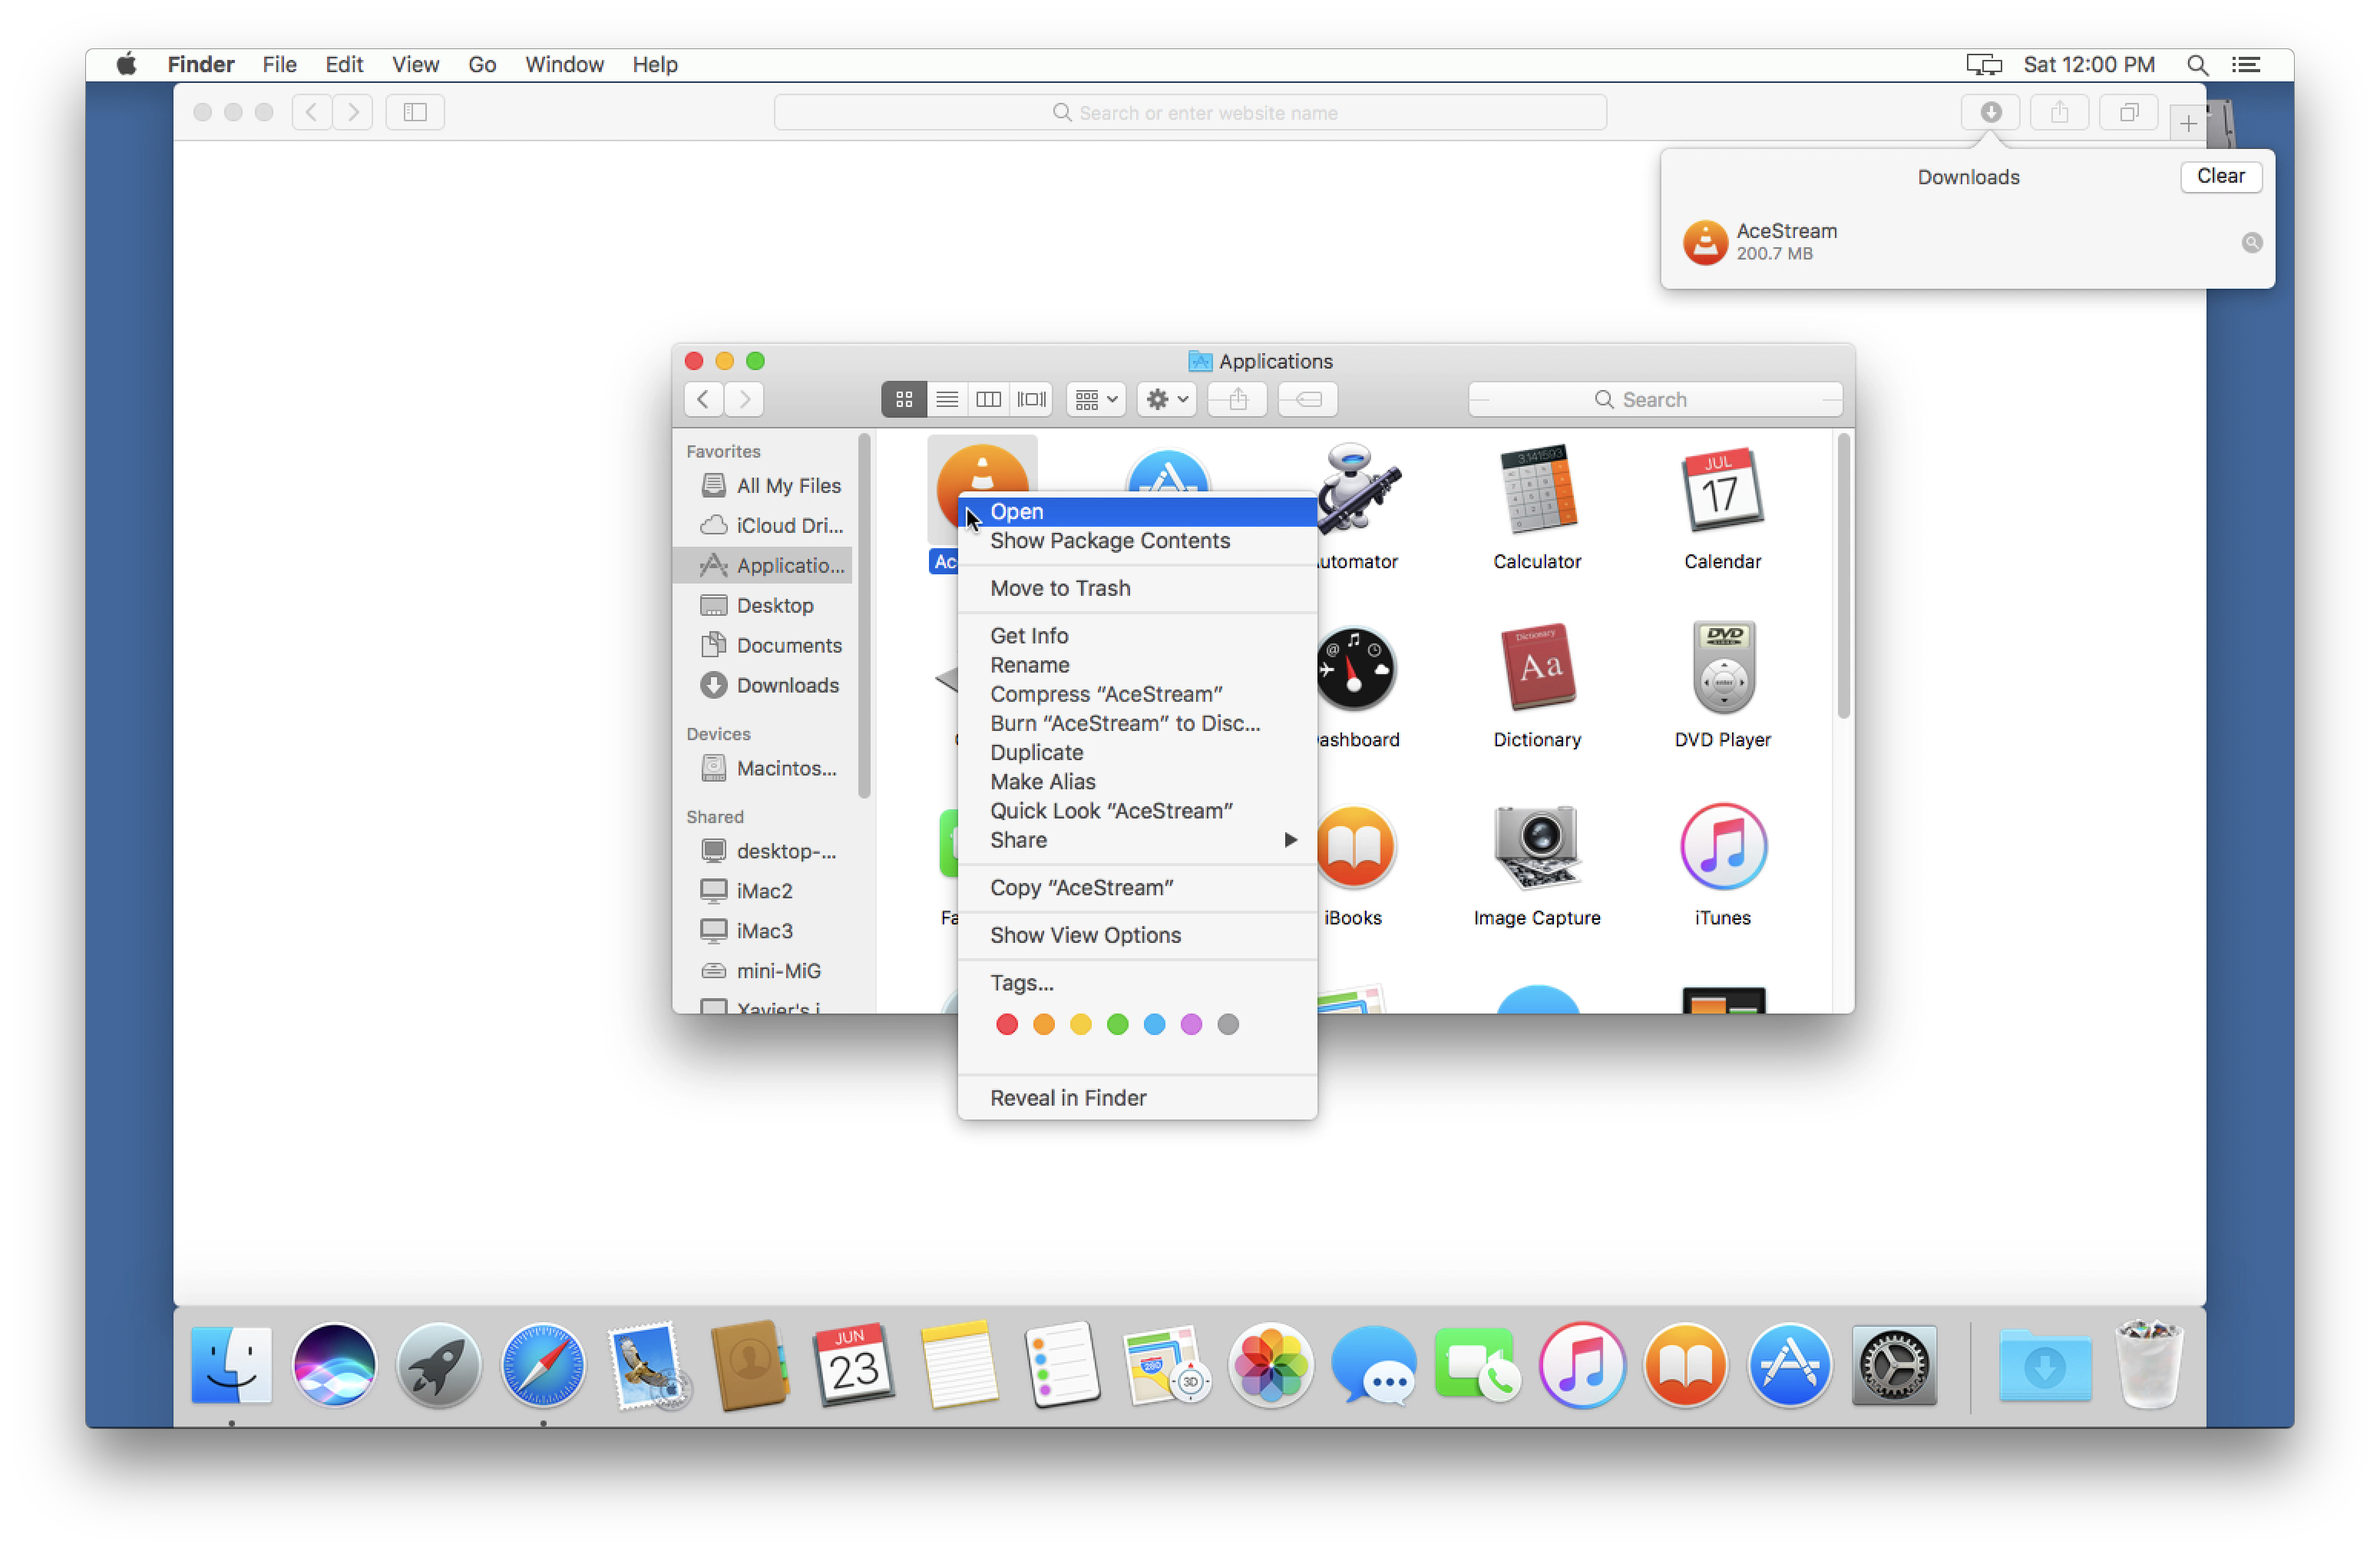Apply the green tag color
The height and width of the screenshot is (1551, 2380).
[1118, 1024]
